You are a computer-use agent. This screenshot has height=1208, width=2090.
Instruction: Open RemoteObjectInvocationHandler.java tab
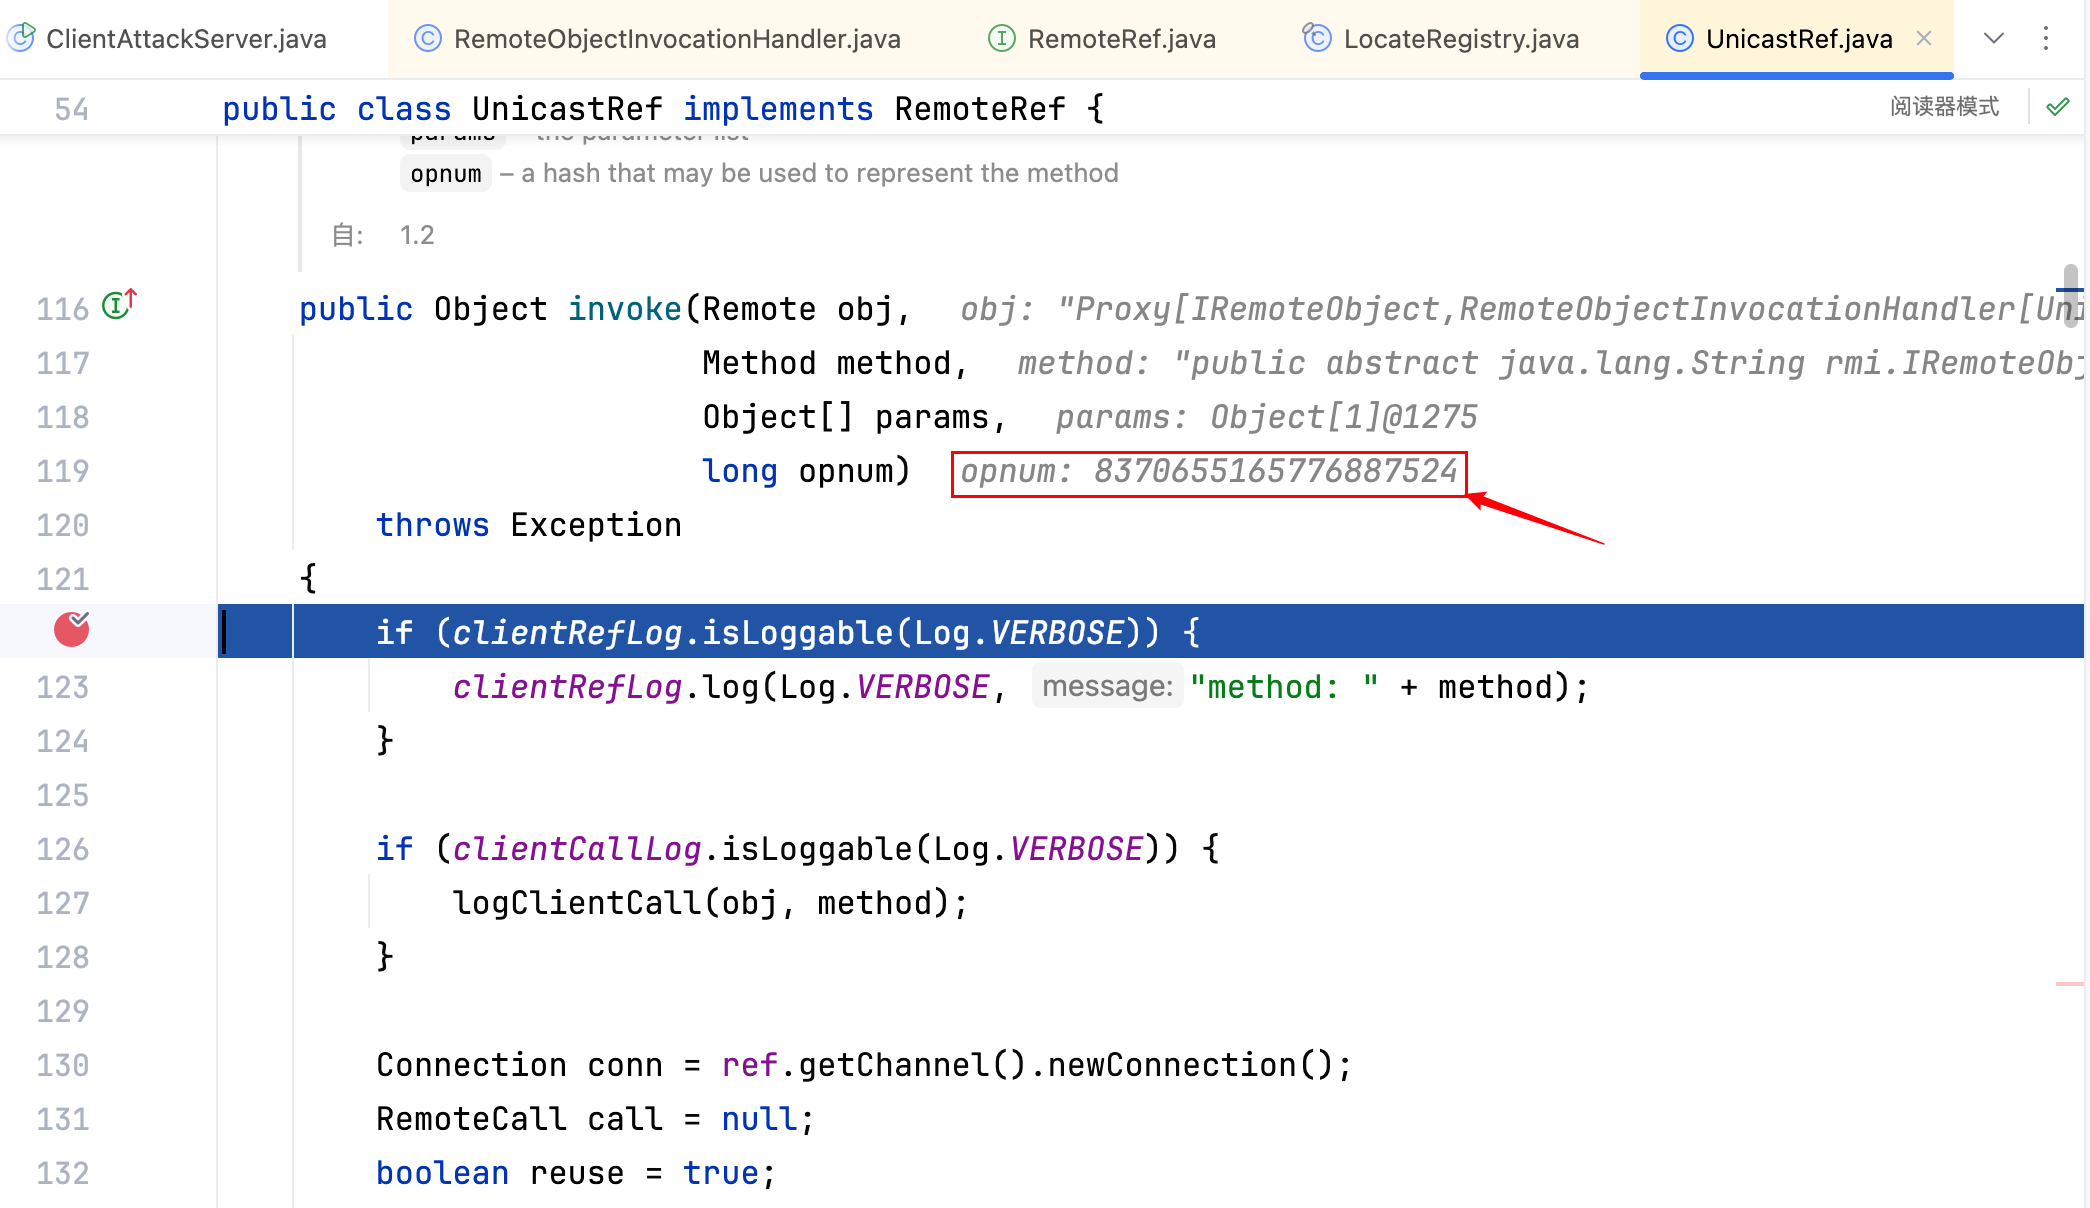(676, 39)
